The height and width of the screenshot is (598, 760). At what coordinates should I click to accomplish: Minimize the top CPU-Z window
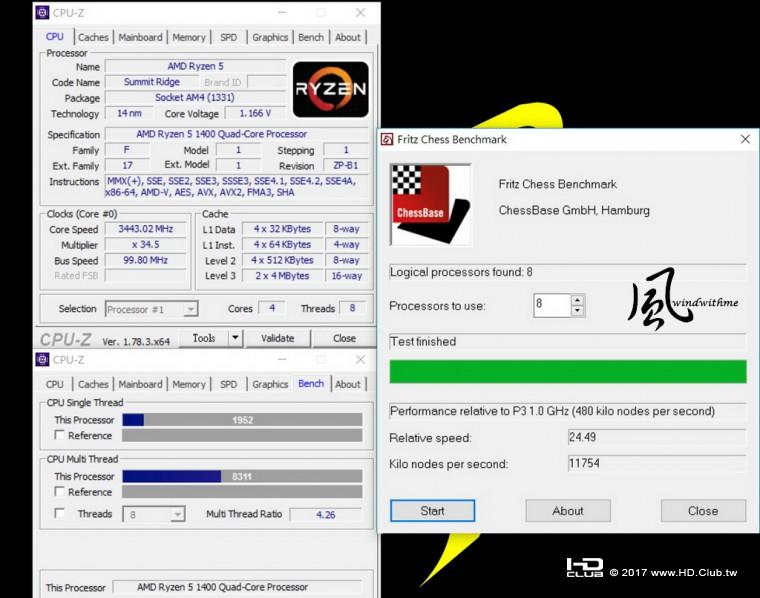pyautogui.click(x=282, y=13)
